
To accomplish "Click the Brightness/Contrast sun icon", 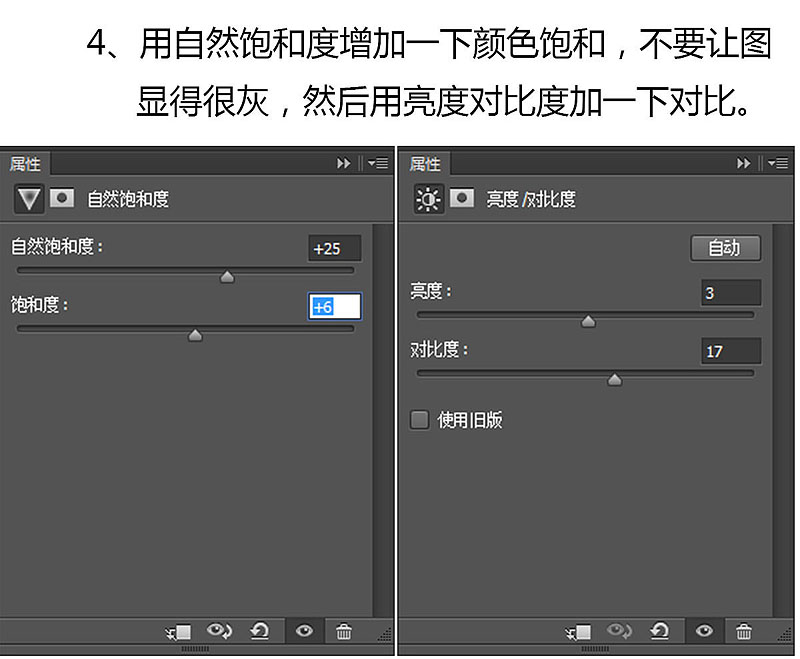I will 428,198.
